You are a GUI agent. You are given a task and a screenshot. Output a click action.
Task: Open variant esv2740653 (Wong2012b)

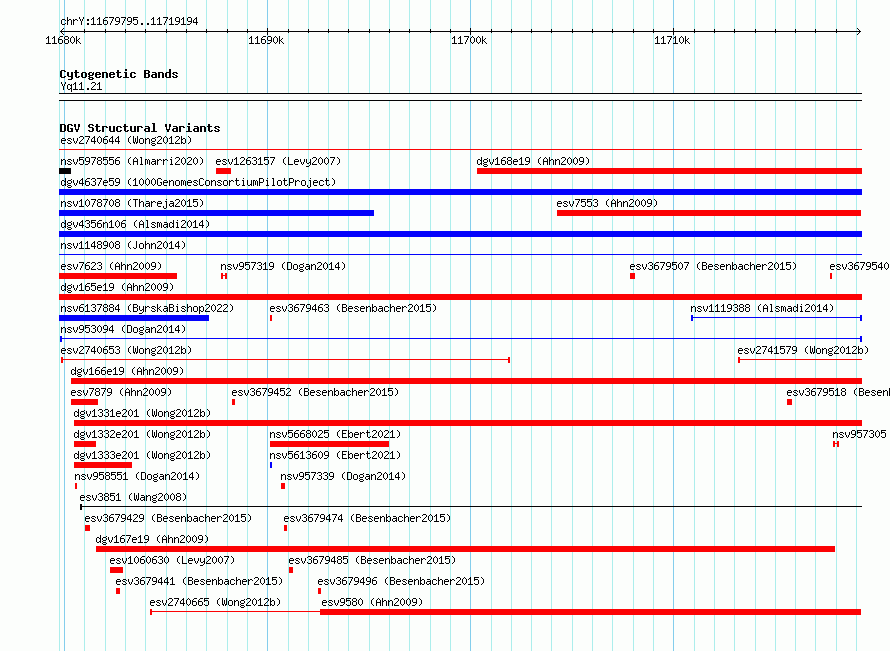[x=126, y=350]
